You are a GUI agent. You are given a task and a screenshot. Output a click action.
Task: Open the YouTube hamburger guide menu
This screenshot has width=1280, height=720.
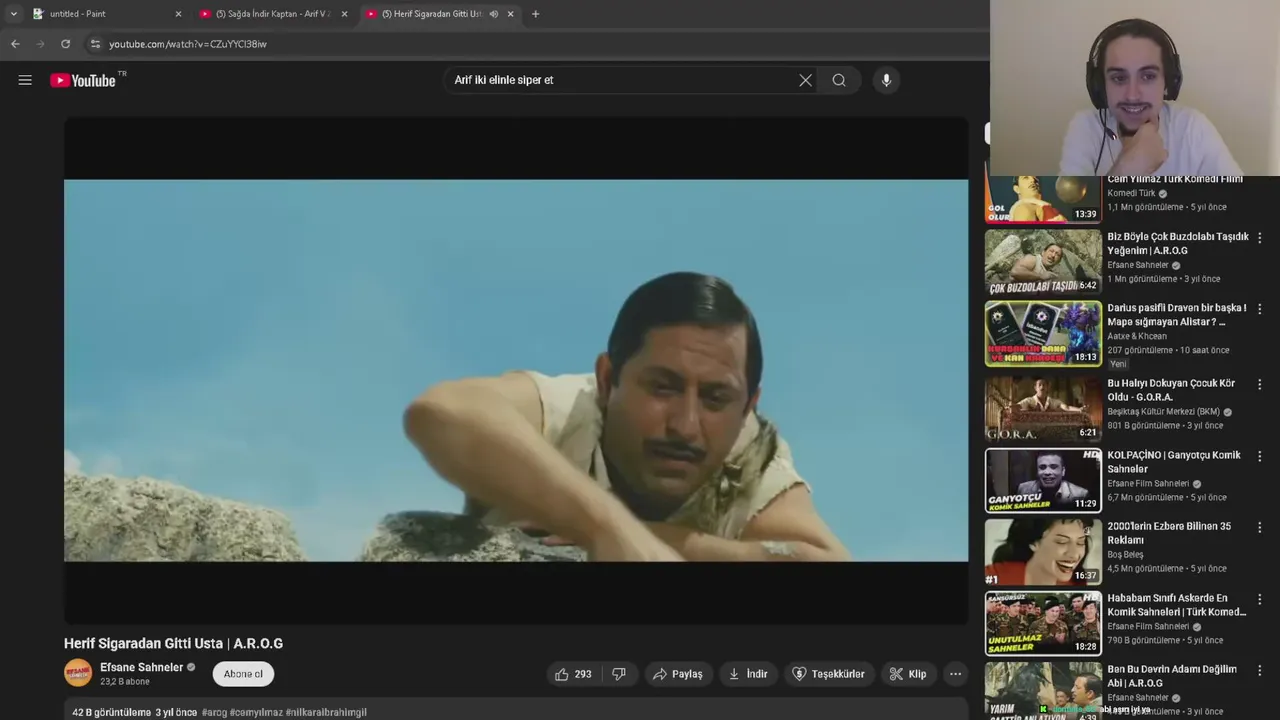coord(25,80)
